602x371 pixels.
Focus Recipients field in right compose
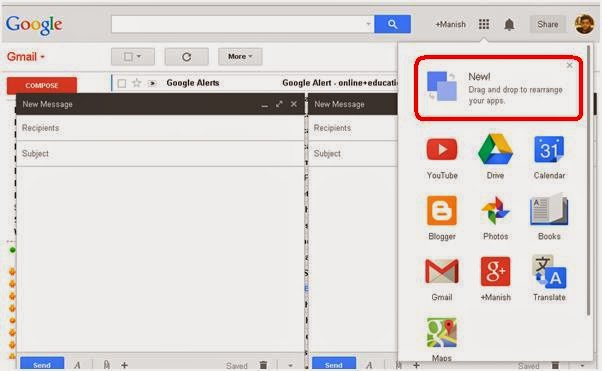coord(353,128)
